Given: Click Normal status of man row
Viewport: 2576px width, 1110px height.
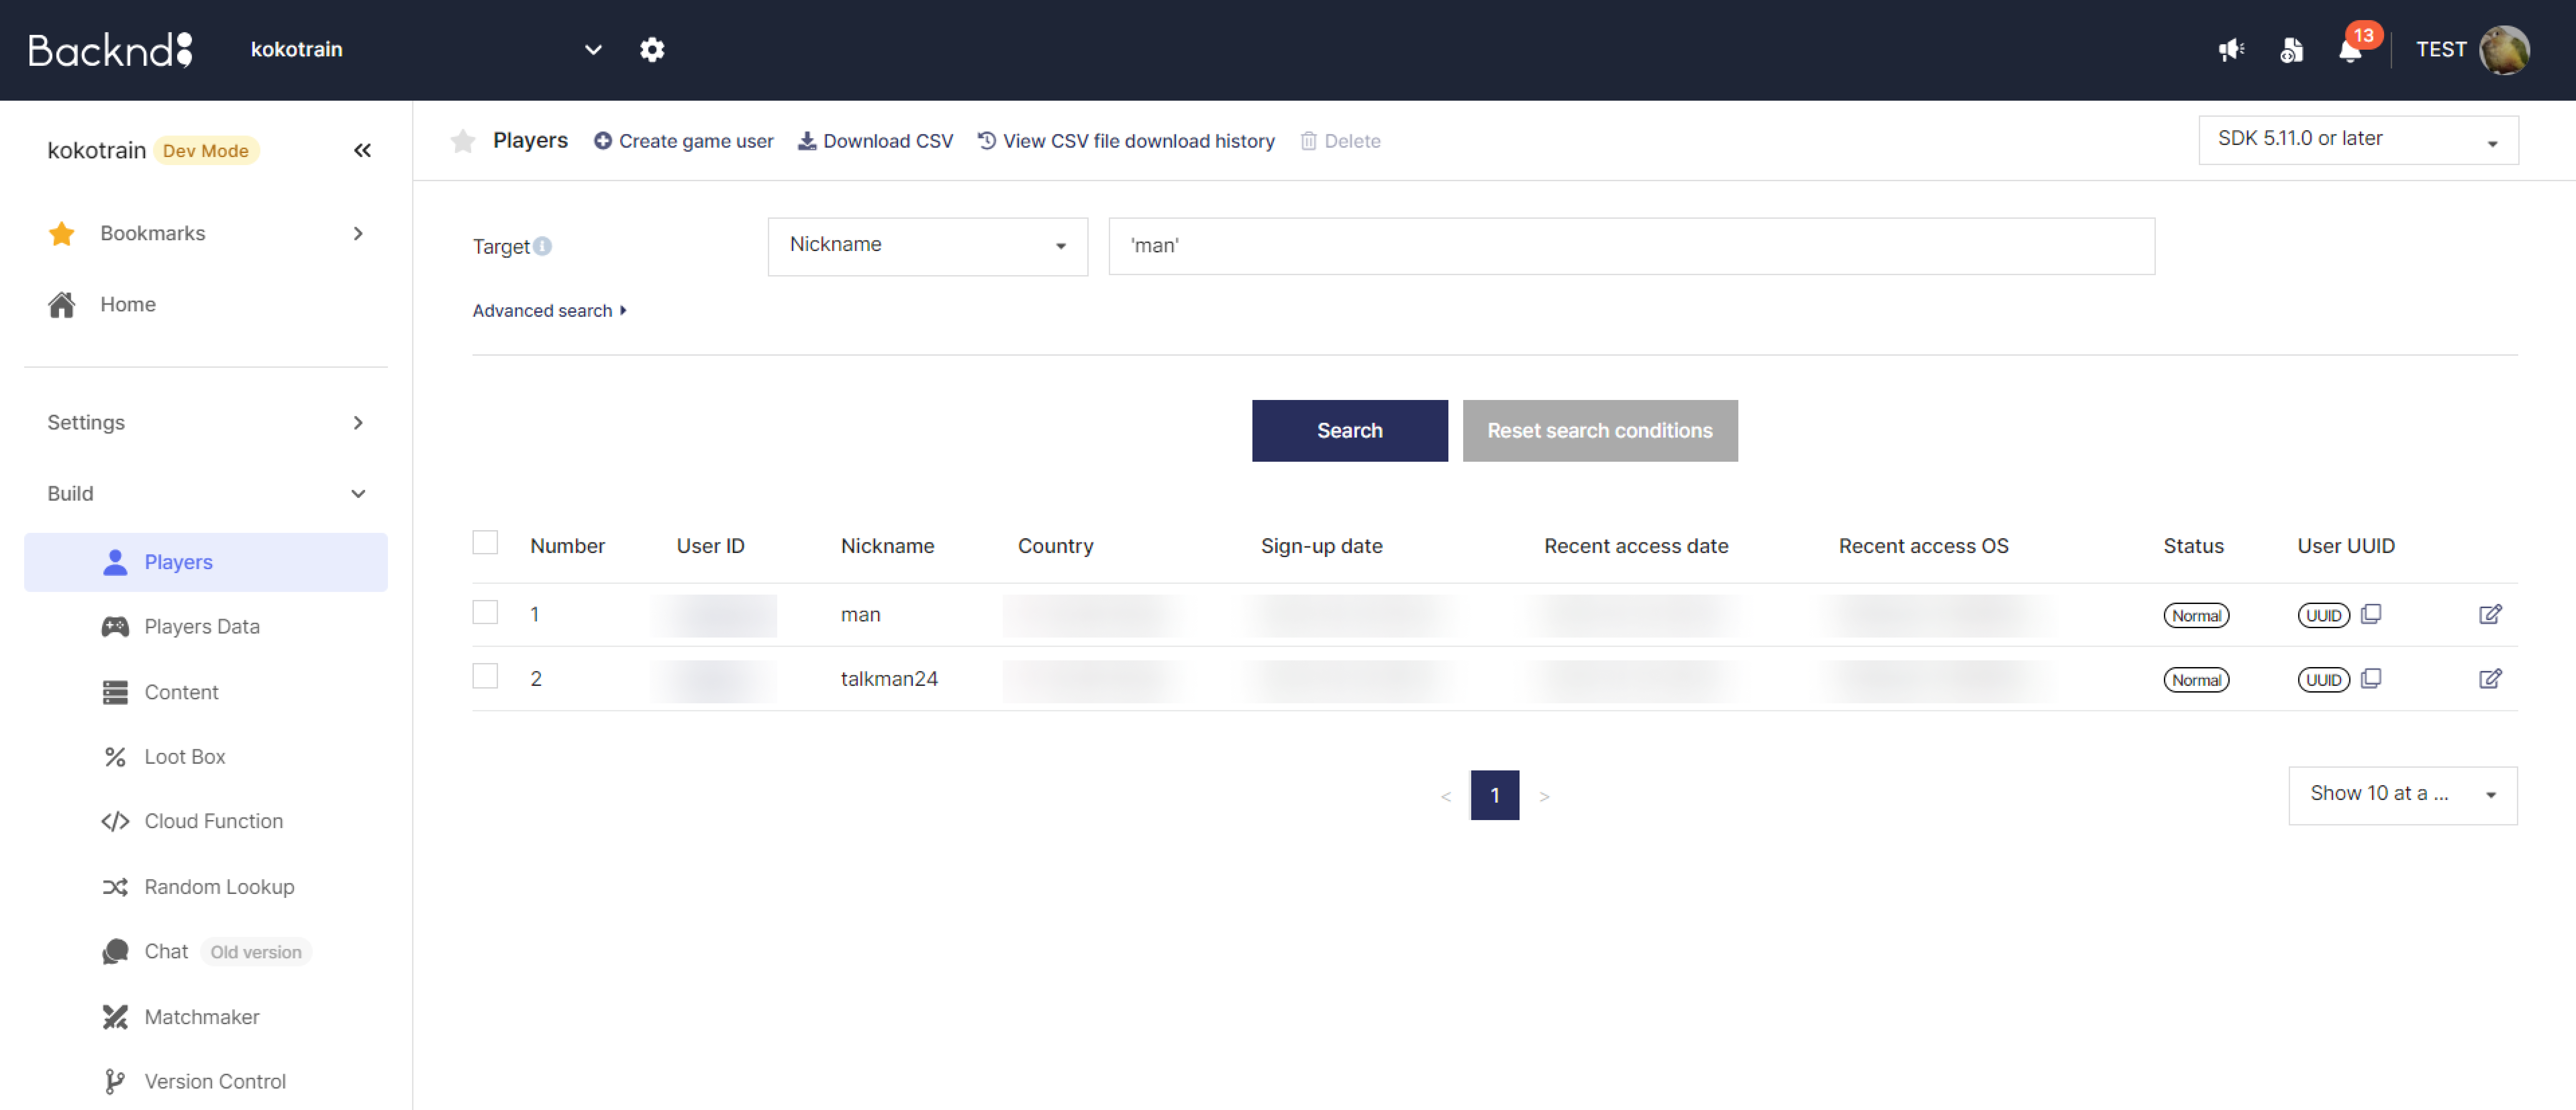Looking at the screenshot, I should 2196,616.
